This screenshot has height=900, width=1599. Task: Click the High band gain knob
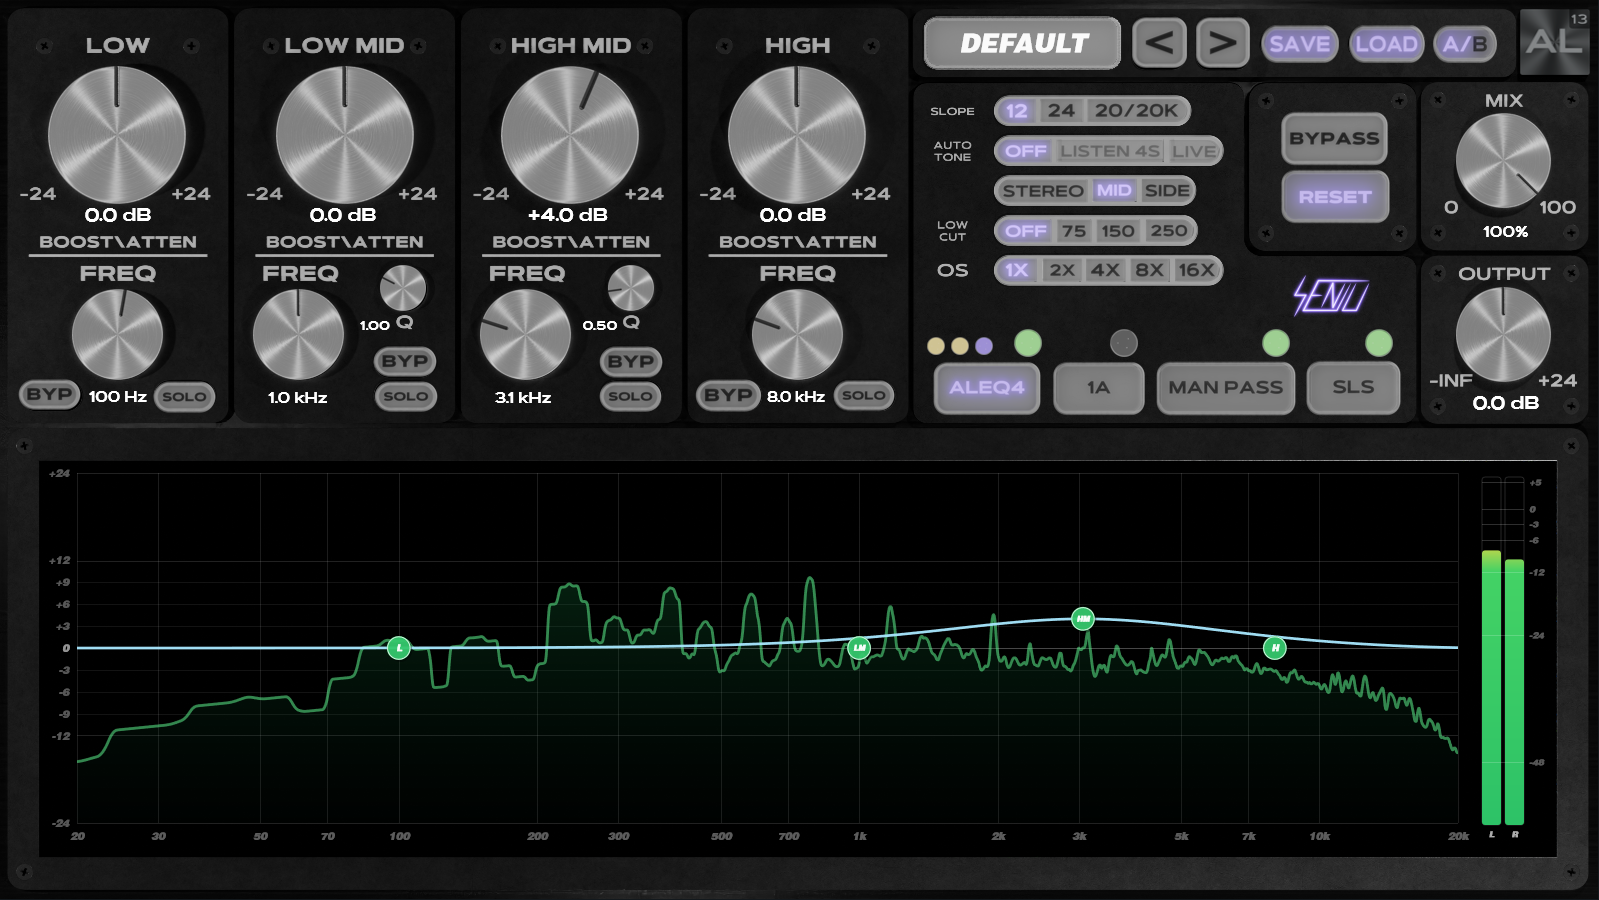[797, 135]
